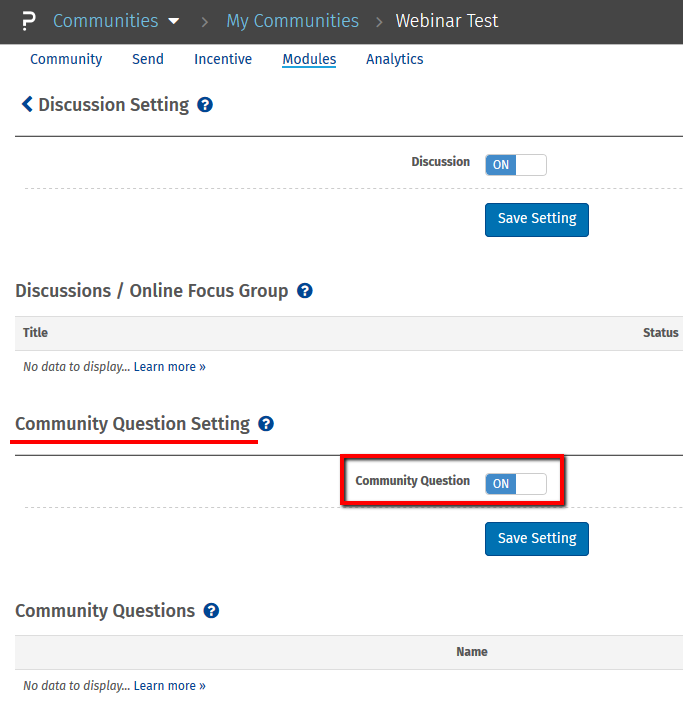Click help icon next to Community Questions
This screenshot has height=714, width=684.
(211, 611)
